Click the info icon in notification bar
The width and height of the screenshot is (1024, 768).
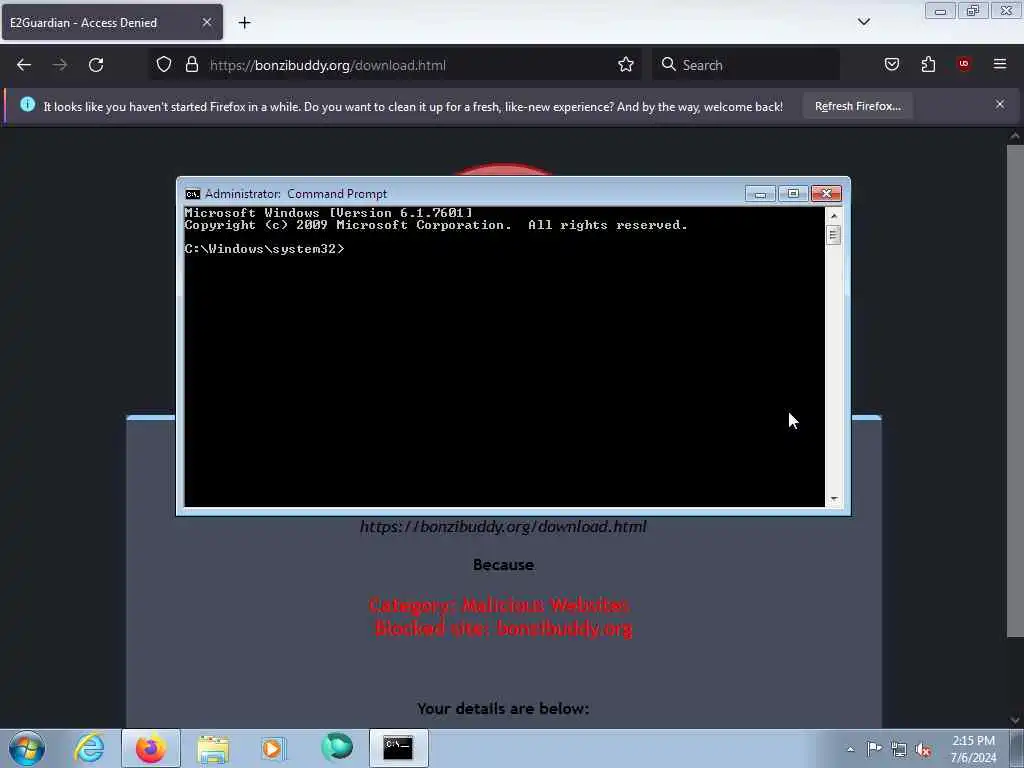pos(27,104)
